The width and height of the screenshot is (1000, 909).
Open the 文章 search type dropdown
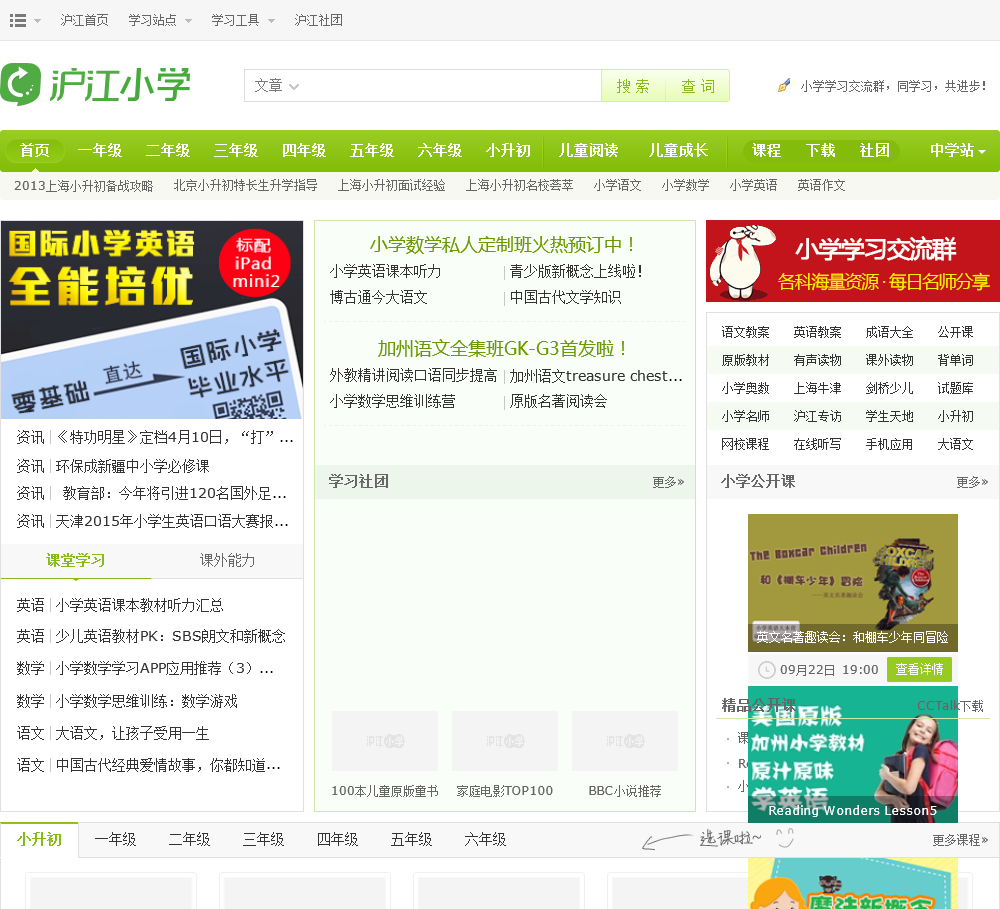click(x=276, y=85)
